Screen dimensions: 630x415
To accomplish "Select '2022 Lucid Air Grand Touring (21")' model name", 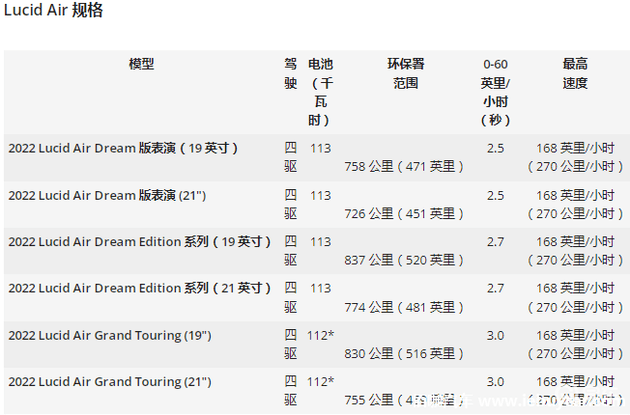I will pyautogui.click(x=110, y=382).
